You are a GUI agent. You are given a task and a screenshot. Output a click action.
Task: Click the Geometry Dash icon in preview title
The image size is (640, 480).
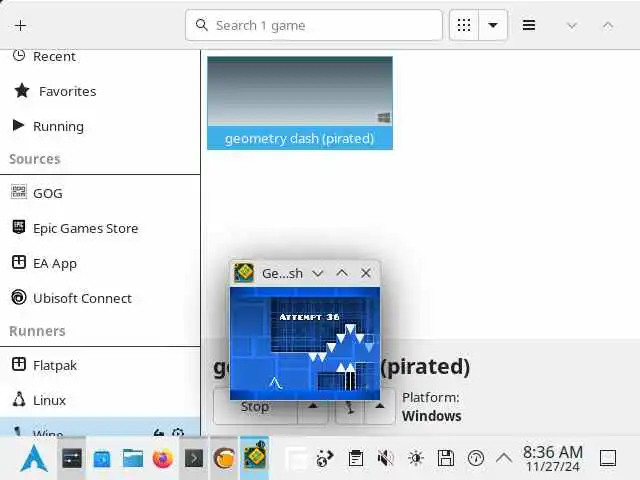[x=244, y=273]
